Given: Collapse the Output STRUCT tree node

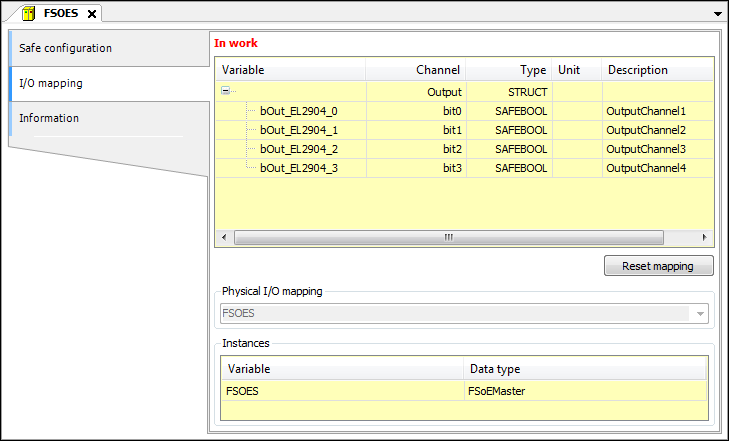Looking at the screenshot, I should [x=226, y=91].
